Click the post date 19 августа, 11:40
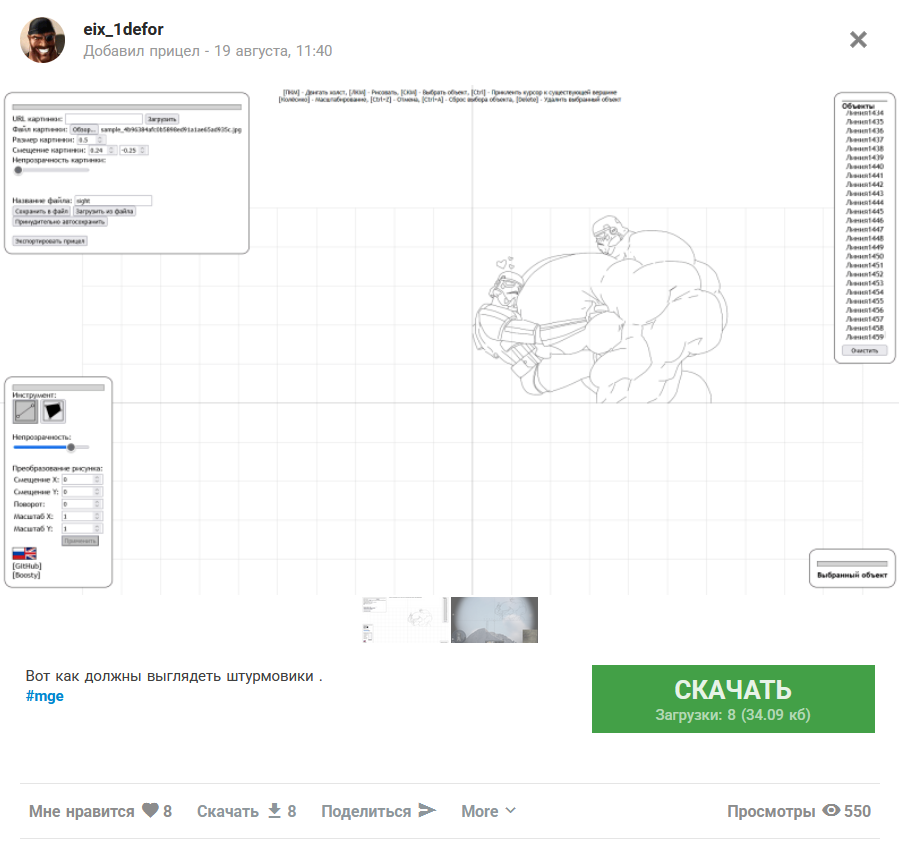 (x=273, y=51)
